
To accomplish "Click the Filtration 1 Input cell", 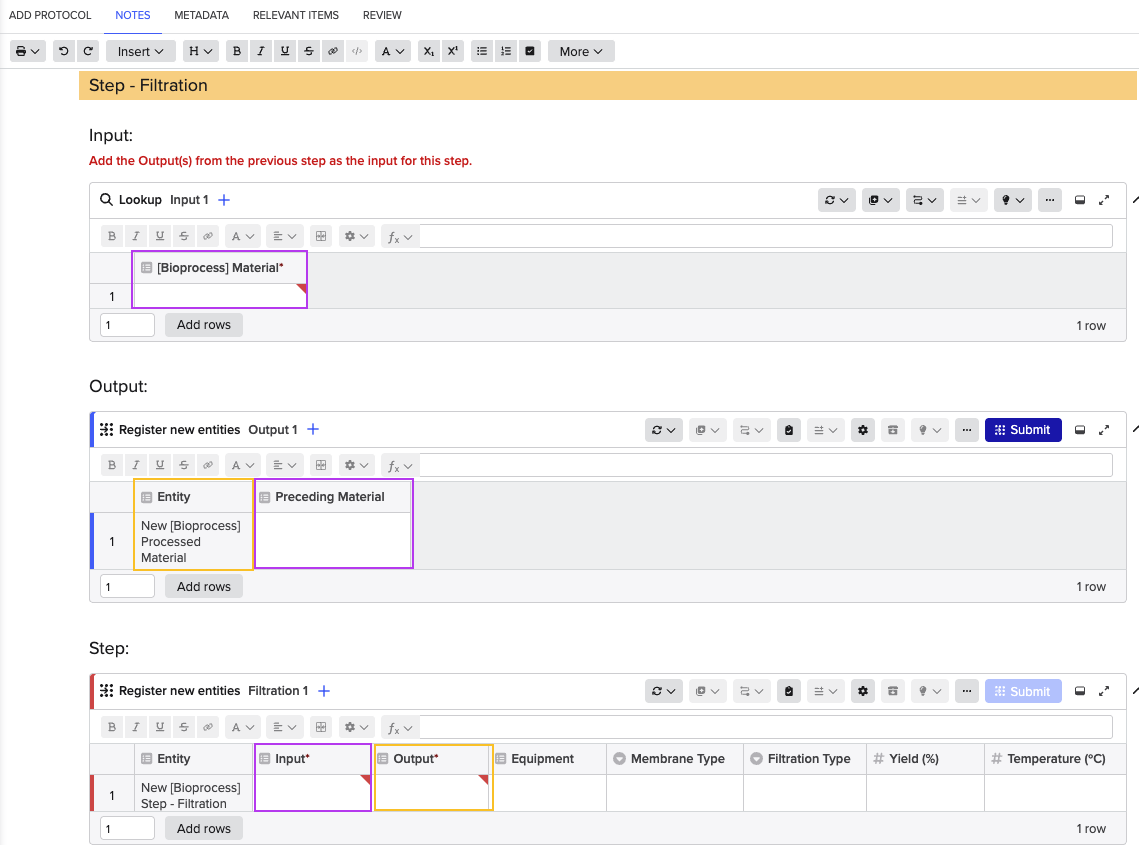I will click(x=312, y=792).
